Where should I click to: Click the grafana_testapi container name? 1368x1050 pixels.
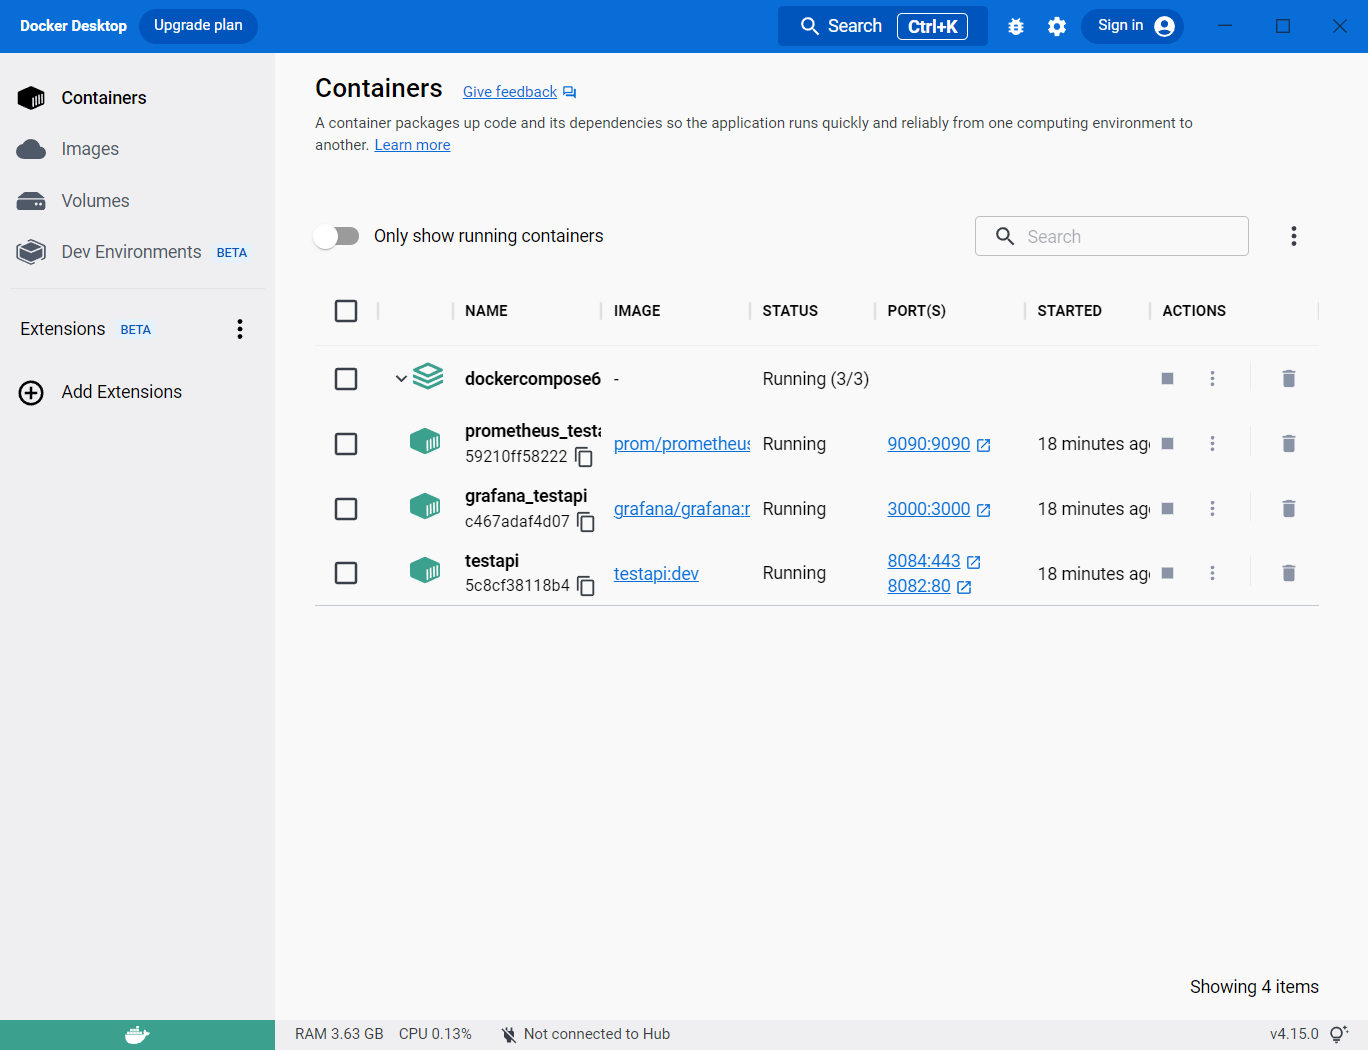coord(526,496)
